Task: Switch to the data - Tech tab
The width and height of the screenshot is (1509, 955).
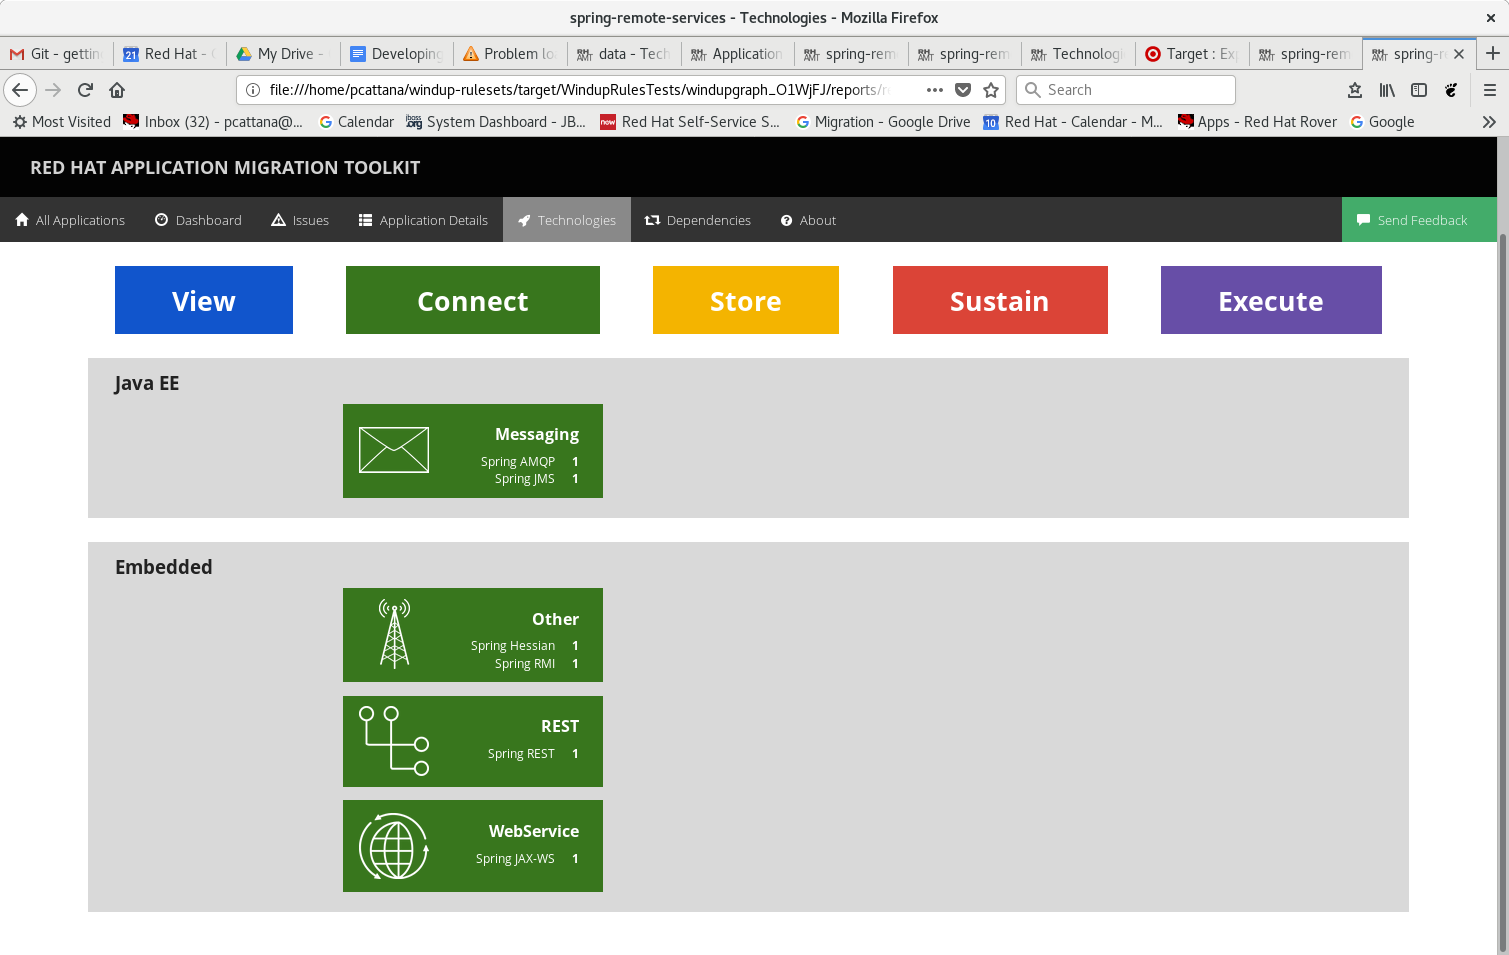Action: [x=624, y=54]
